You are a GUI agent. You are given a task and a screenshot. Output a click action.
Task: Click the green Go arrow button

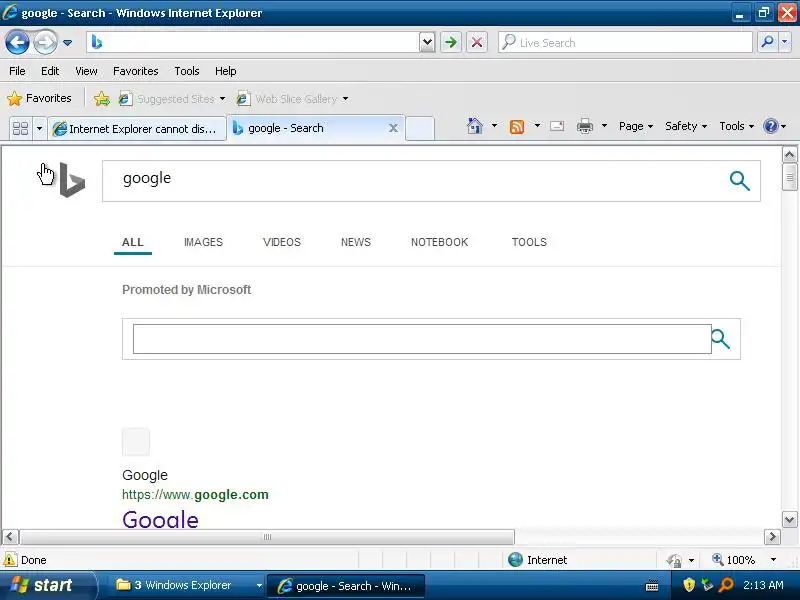tap(451, 42)
